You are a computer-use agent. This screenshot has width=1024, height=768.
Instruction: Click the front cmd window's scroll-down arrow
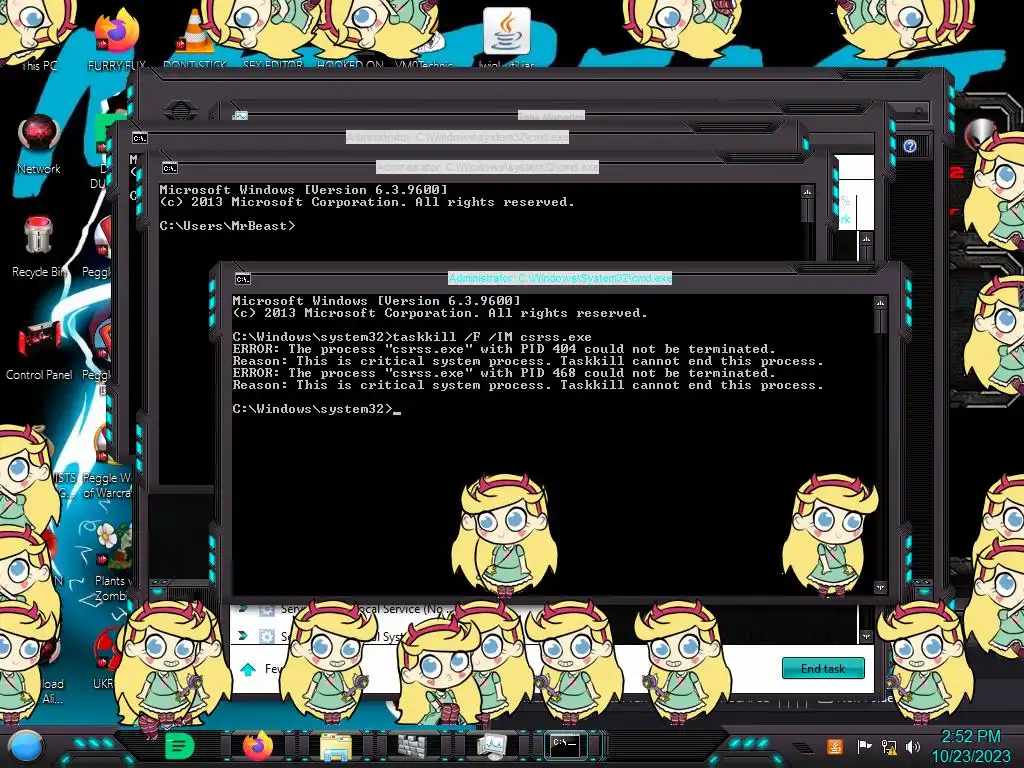[880, 587]
